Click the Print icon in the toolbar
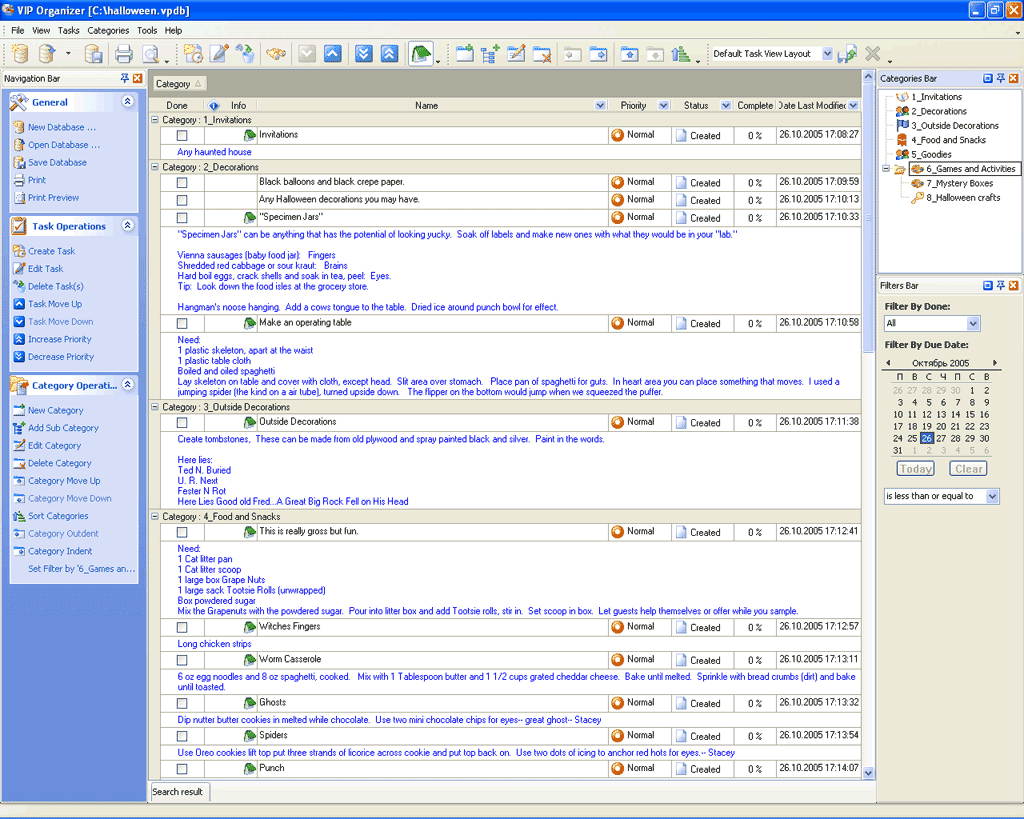The width and height of the screenshot is (1024, 819). (123, 54)
